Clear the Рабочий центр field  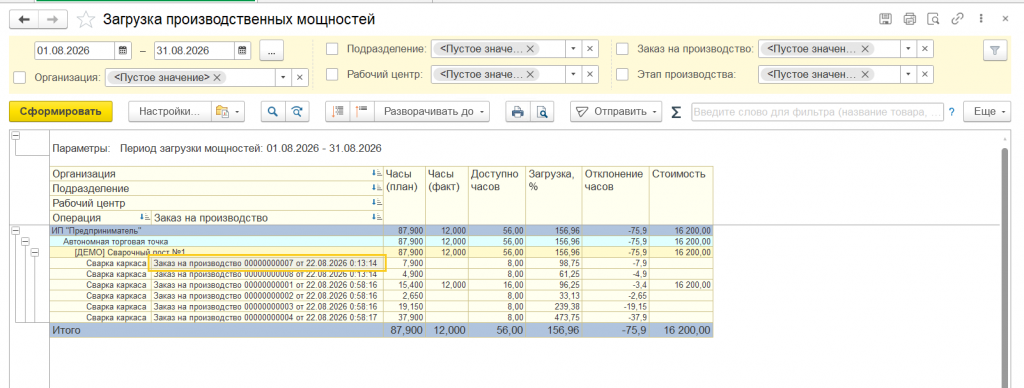[589, 74]
